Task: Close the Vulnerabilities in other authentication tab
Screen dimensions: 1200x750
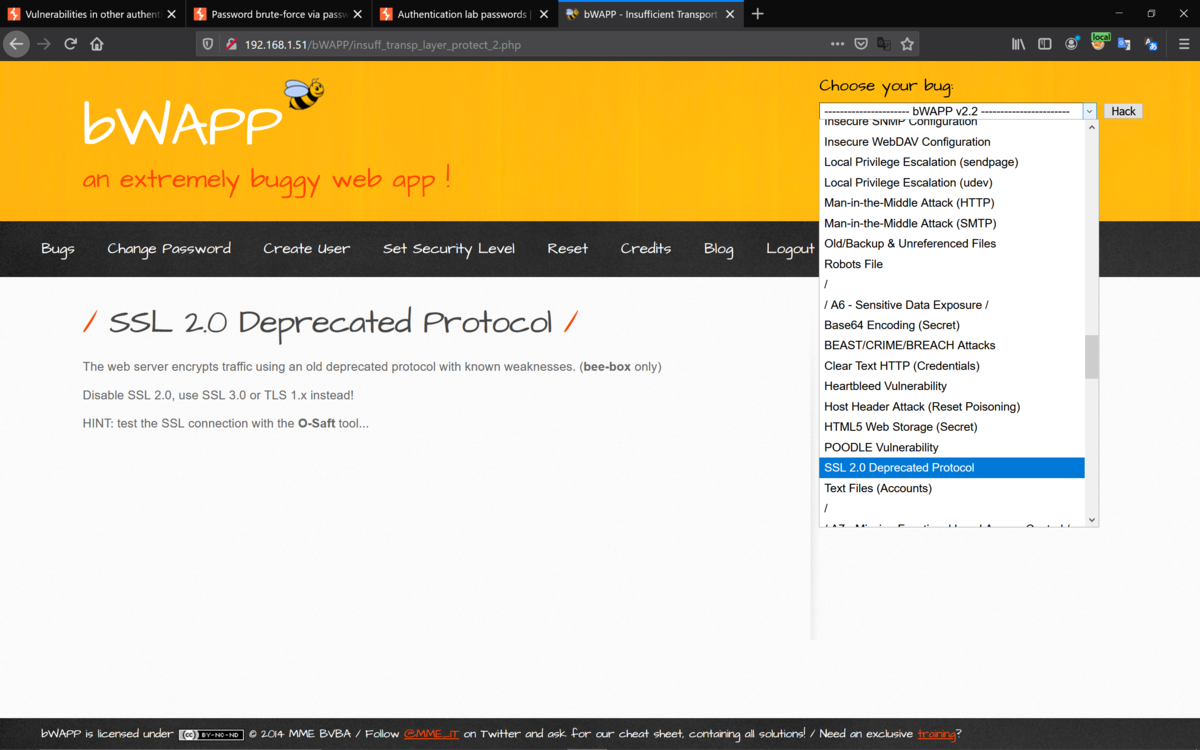Action: pos(172,14)
